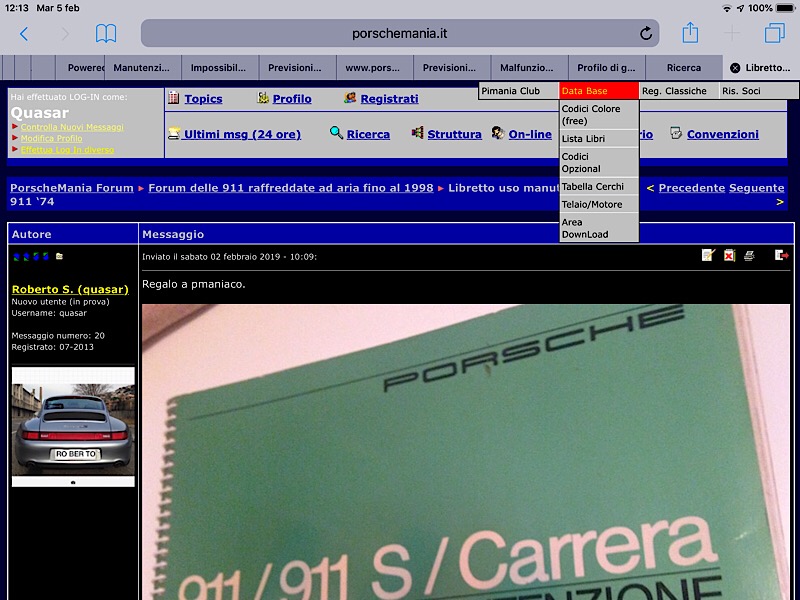Click Controlla Nuovi Messaggi link
The height and width of the screenshot is (600, 800).
click(72, 127)
